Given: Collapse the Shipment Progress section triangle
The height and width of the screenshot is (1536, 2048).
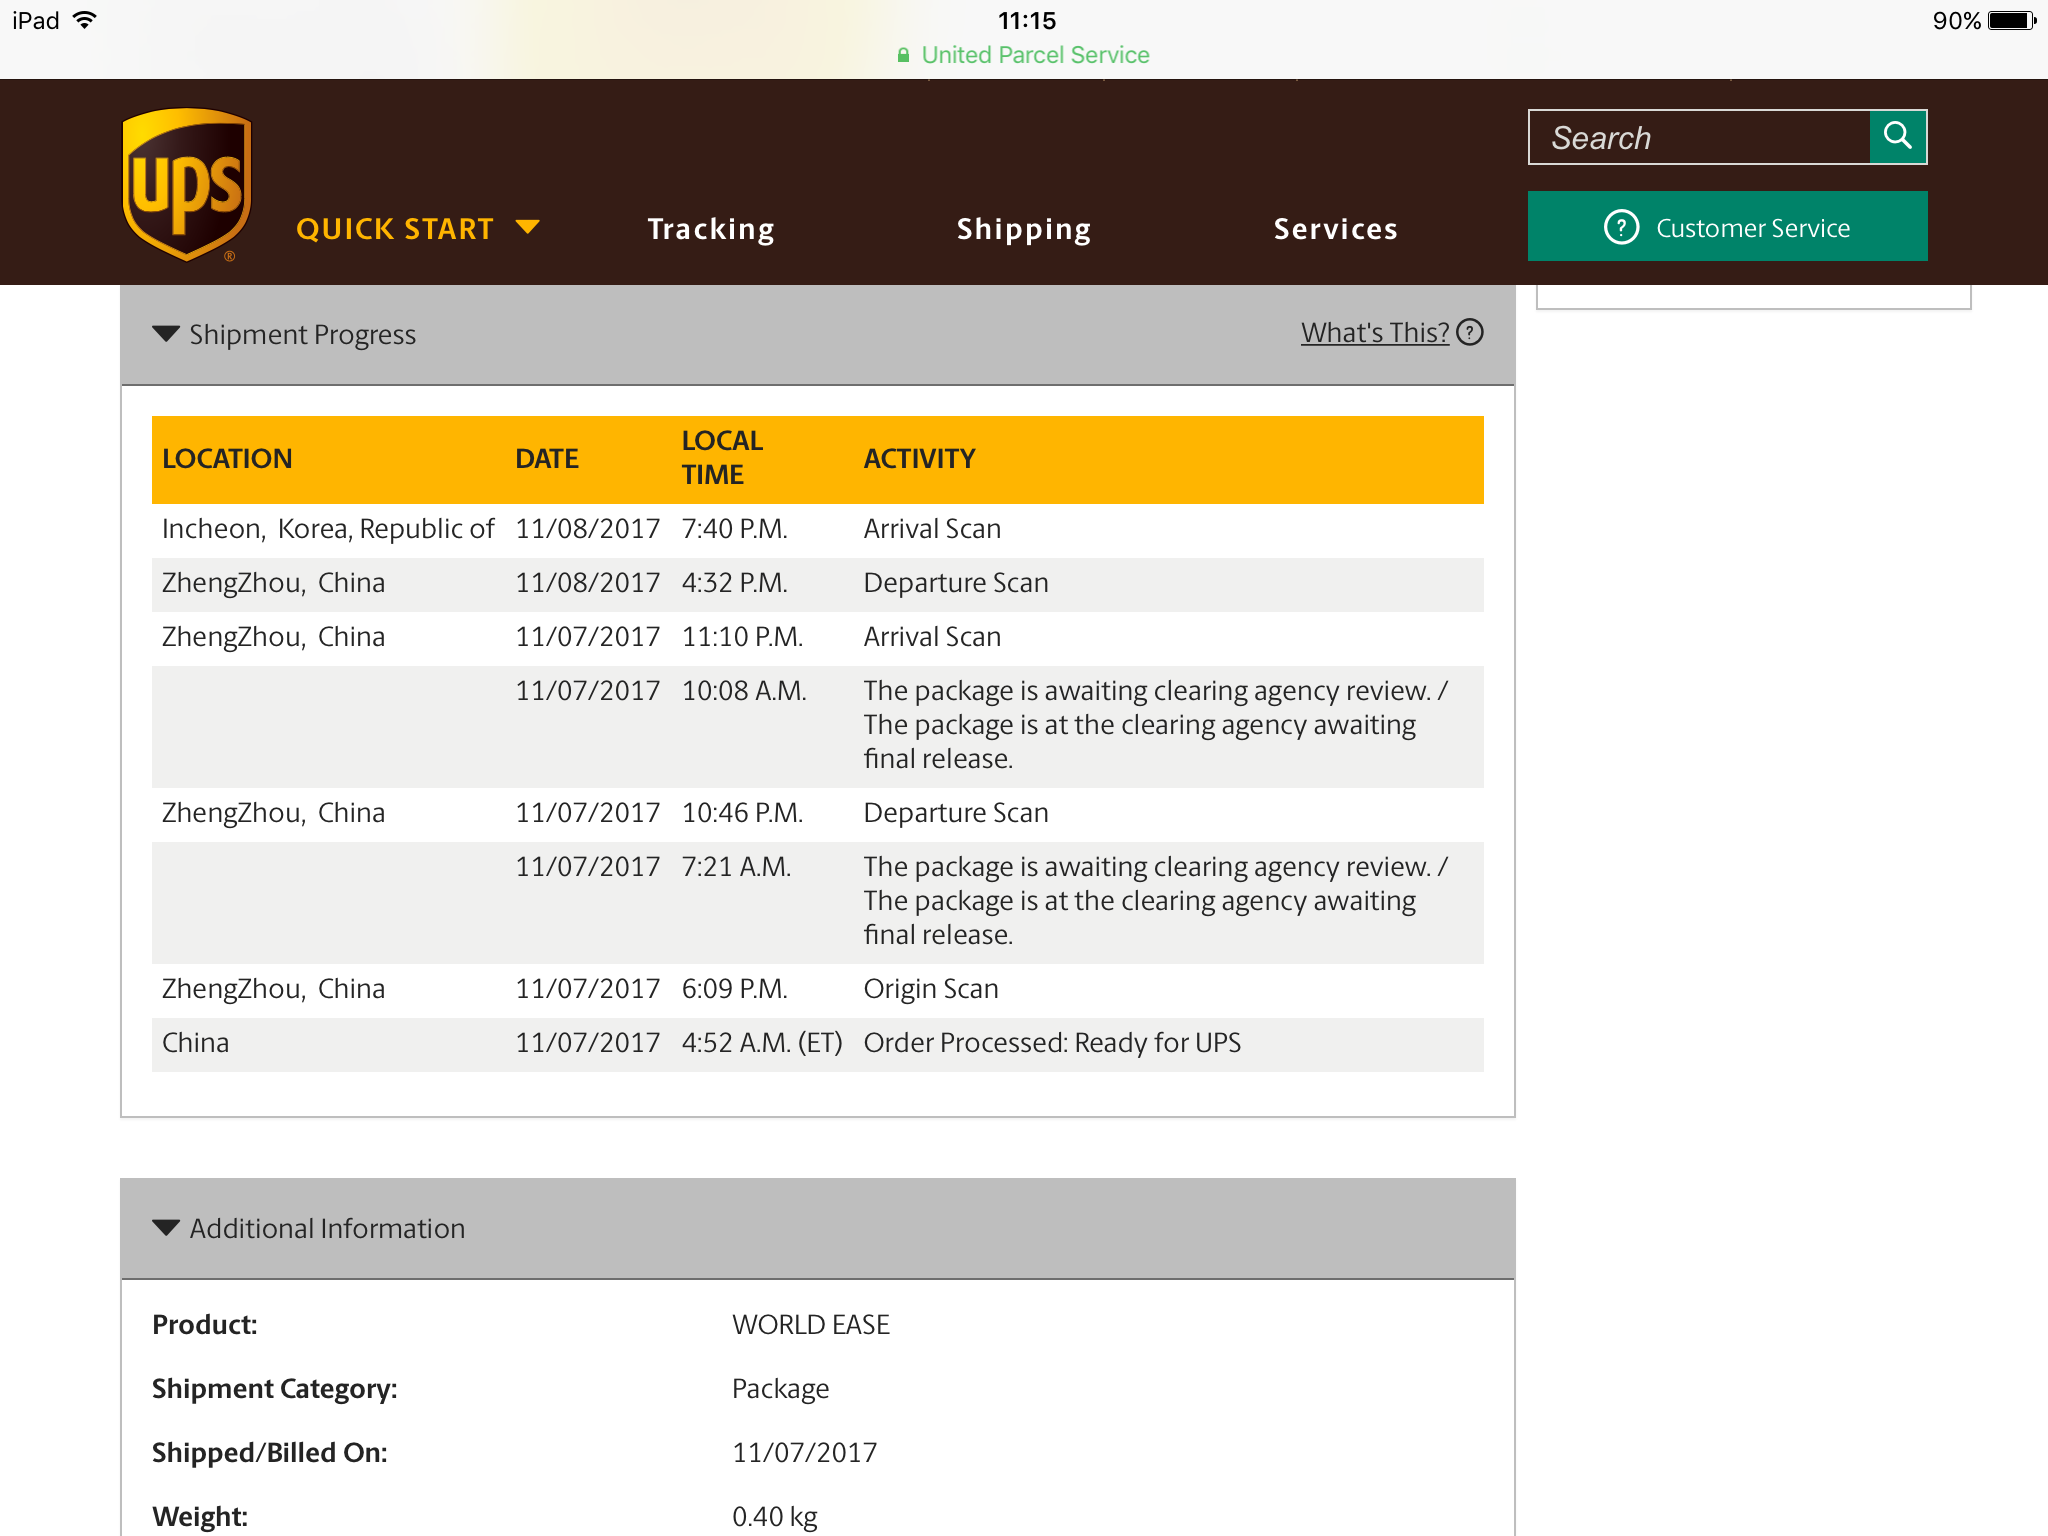Looking at the screenshot, I should 166,333.
